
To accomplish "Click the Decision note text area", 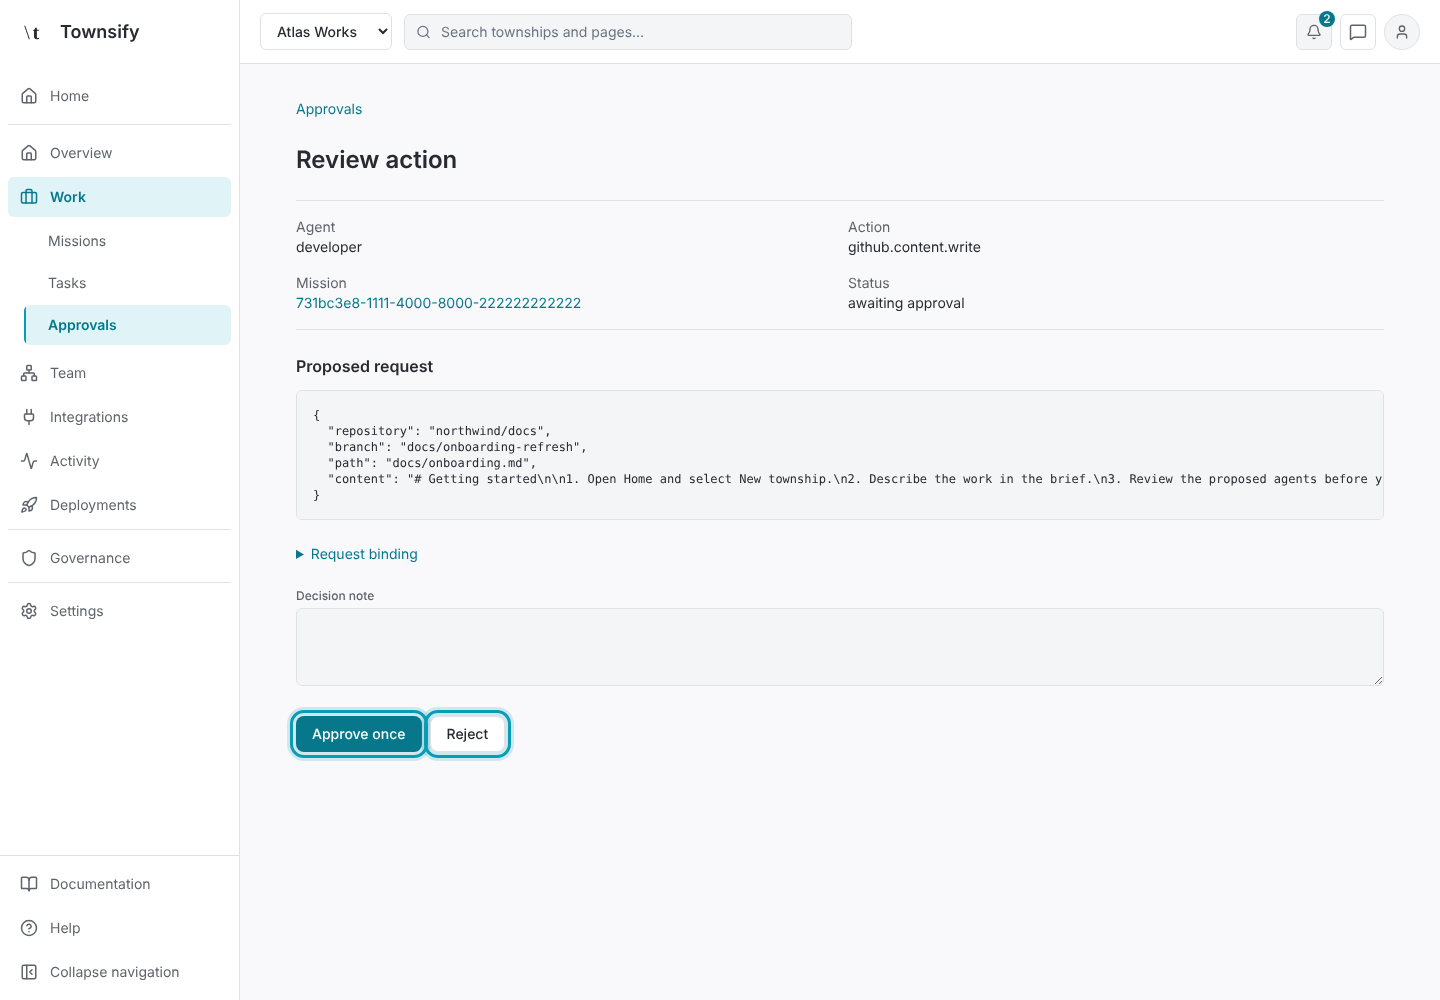I will [840, 647].
